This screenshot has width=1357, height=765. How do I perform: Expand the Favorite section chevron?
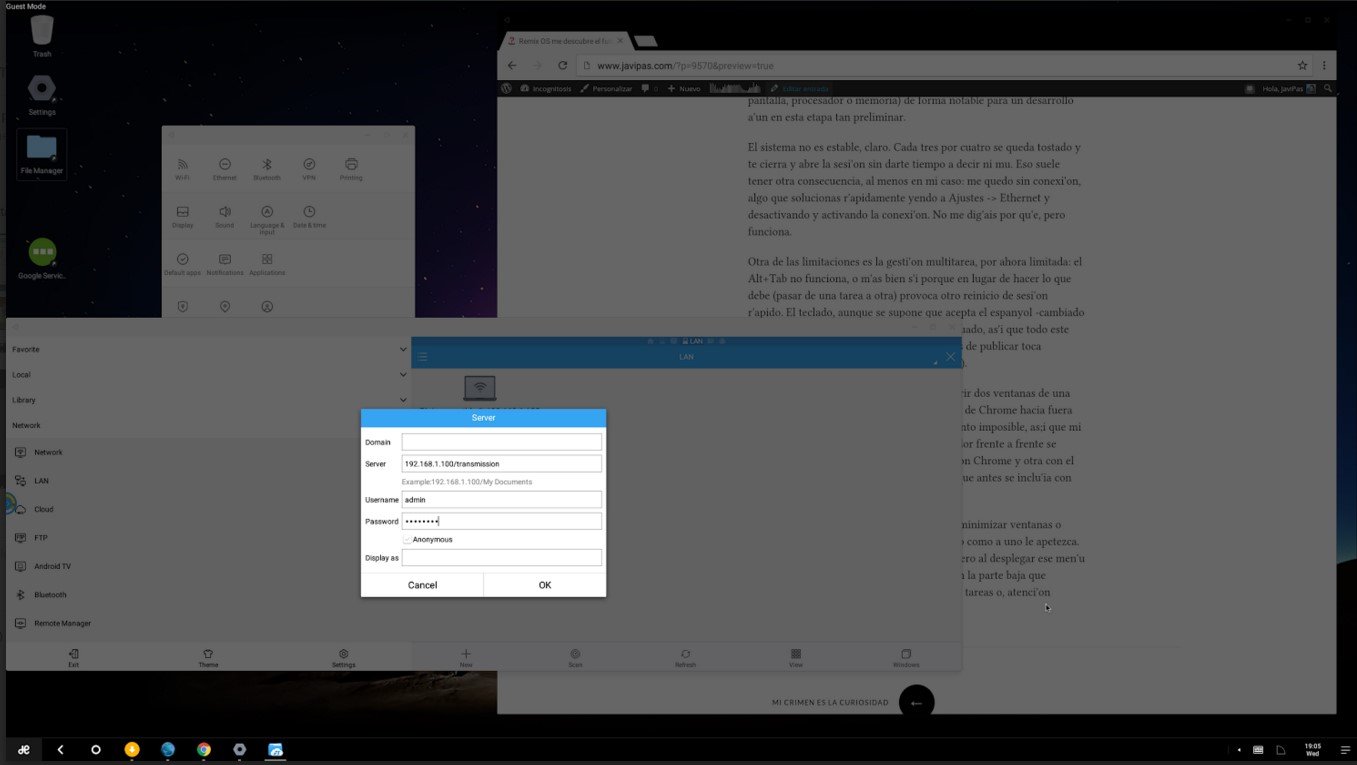tap(403, 350)
